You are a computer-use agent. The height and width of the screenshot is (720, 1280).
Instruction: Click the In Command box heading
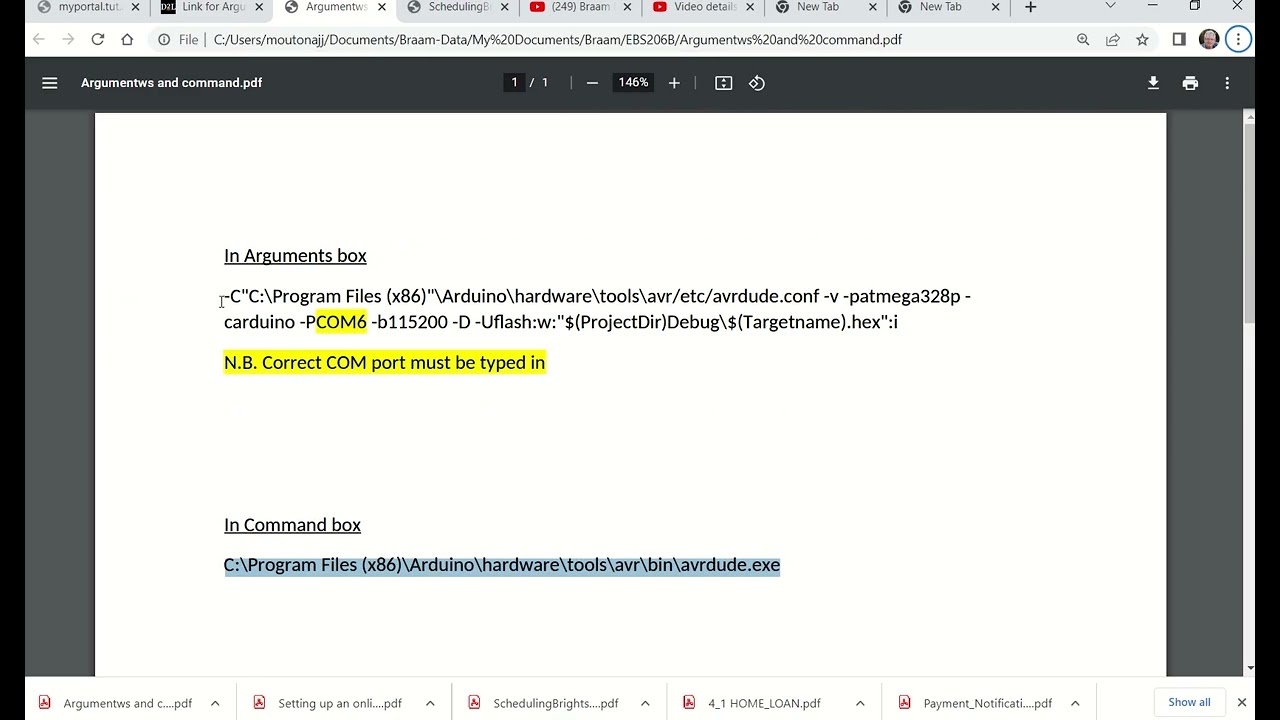coord(292,525)
